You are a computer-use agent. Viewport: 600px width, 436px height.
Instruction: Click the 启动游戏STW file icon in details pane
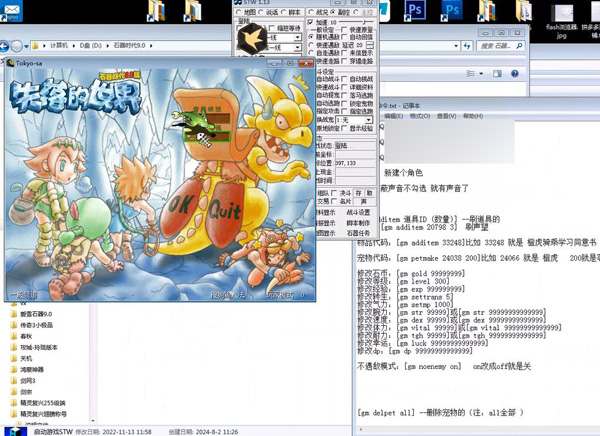[14, 431]
